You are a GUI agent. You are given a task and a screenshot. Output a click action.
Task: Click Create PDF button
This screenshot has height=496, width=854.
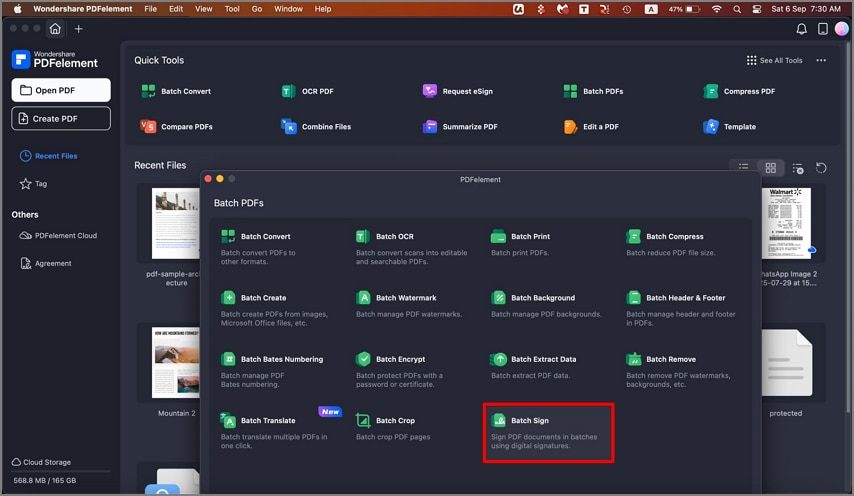click(x=61, y=119)
